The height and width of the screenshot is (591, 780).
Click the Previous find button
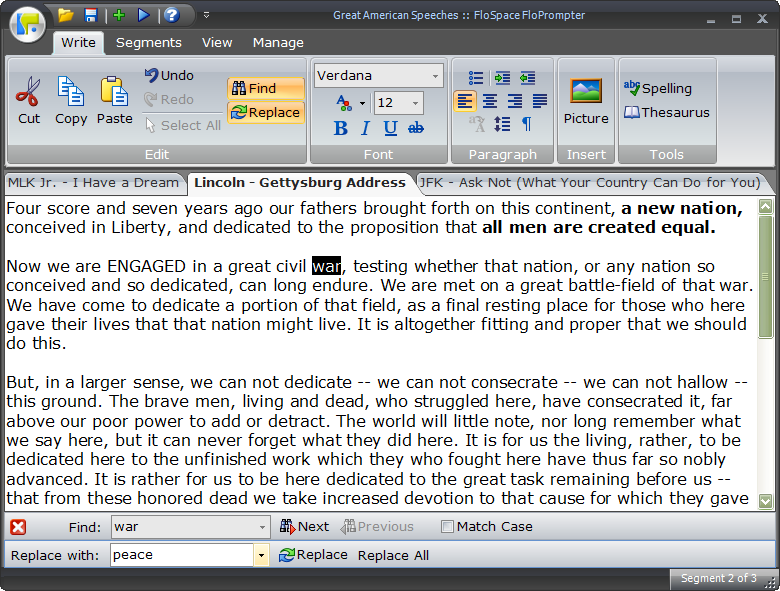click(377, 527)
